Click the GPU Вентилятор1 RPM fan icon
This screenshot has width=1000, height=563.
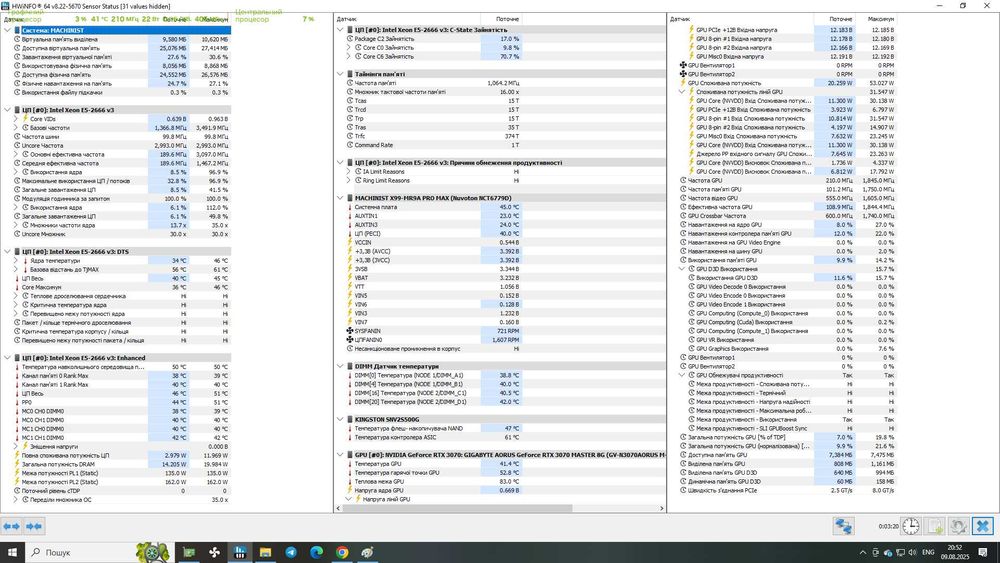click(x=683, y=65)
